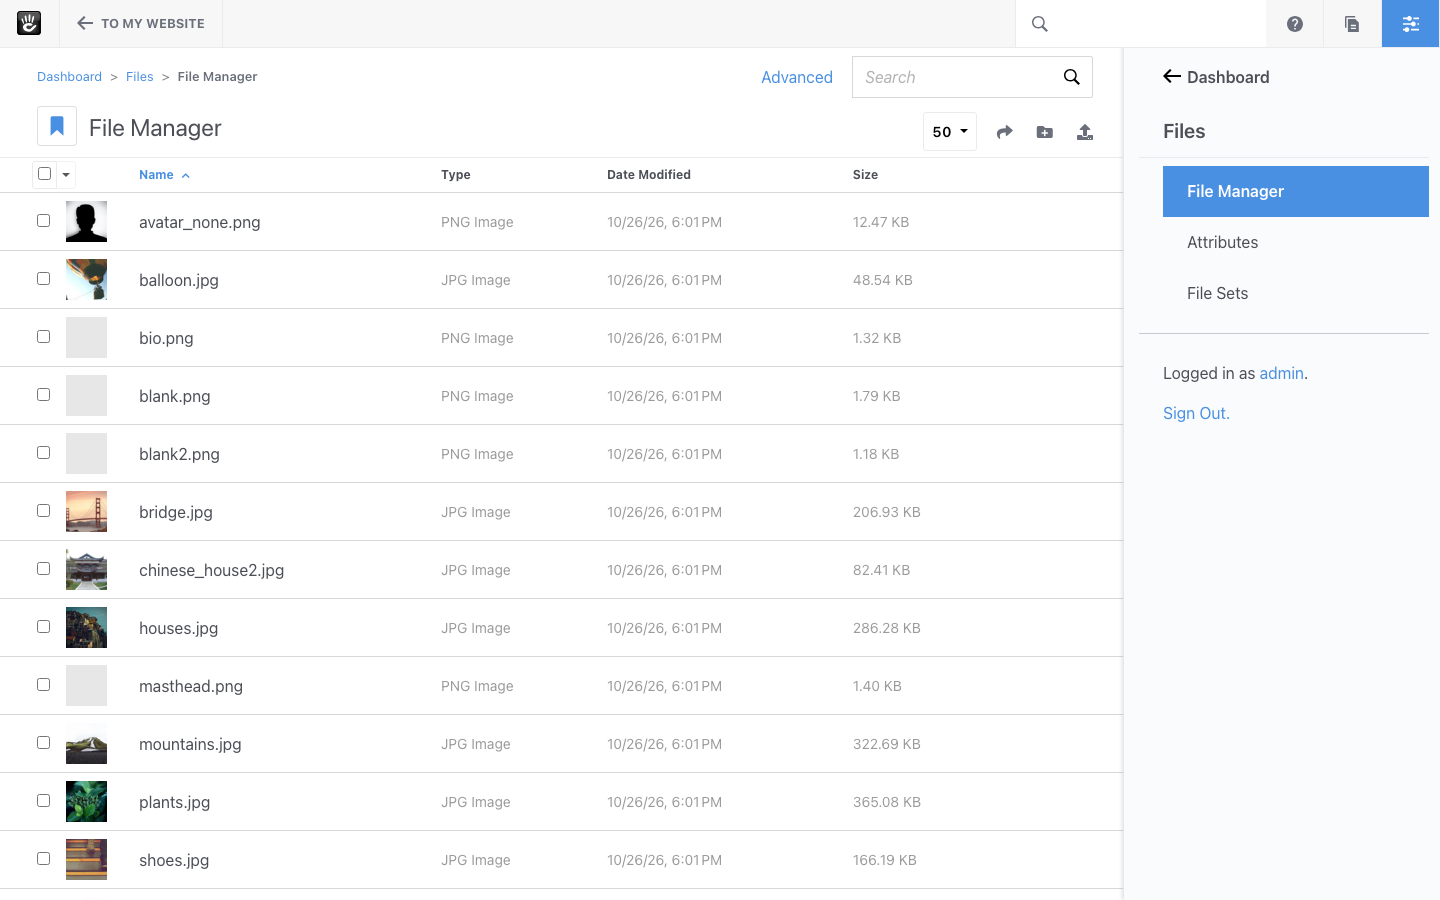Open the shoes.jpg thumbnail
Viewport: 1440px width, 900px height.
pos(86,860)
